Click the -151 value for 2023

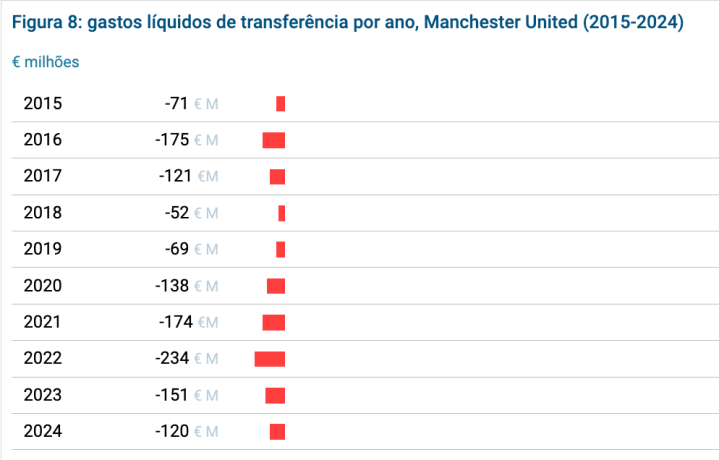click(x=171, y=394)
